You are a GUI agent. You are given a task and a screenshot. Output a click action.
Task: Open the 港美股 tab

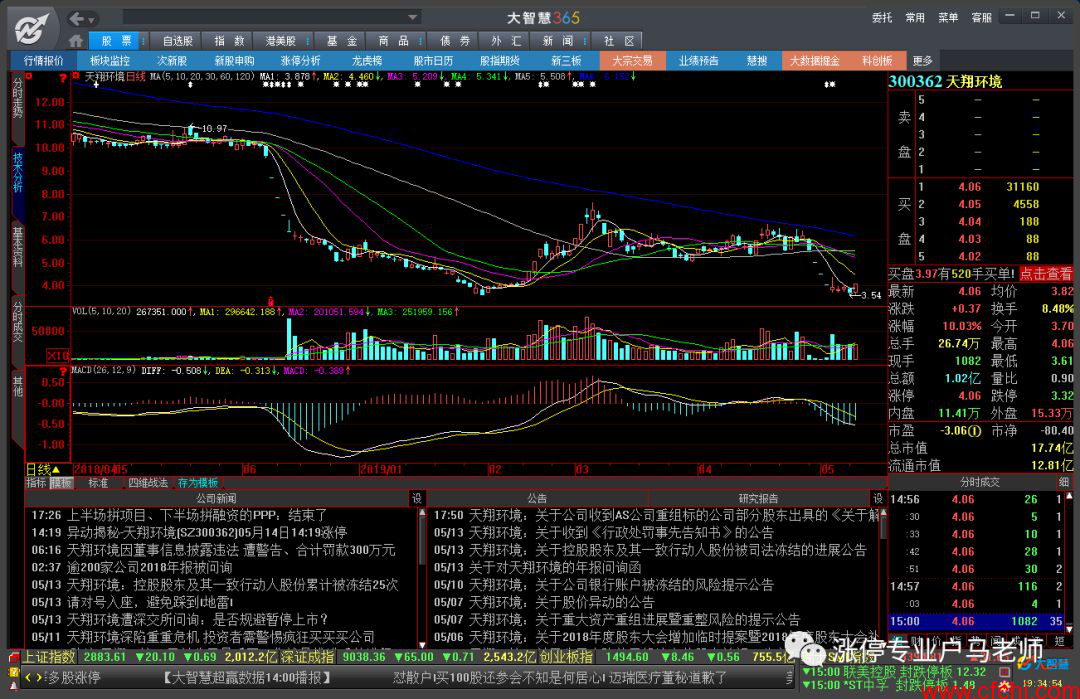pyautogui.click(x=280, y=41)
